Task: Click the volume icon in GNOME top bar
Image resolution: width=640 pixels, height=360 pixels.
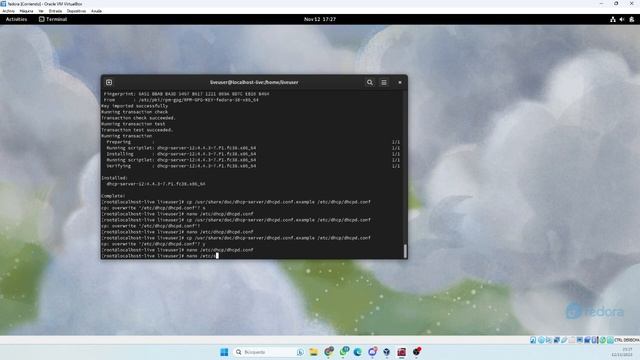Action: pos(622,19)
